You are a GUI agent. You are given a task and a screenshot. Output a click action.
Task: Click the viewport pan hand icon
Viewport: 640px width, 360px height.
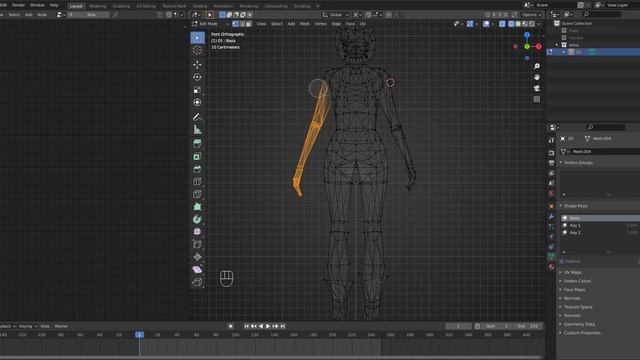[537, 77]
